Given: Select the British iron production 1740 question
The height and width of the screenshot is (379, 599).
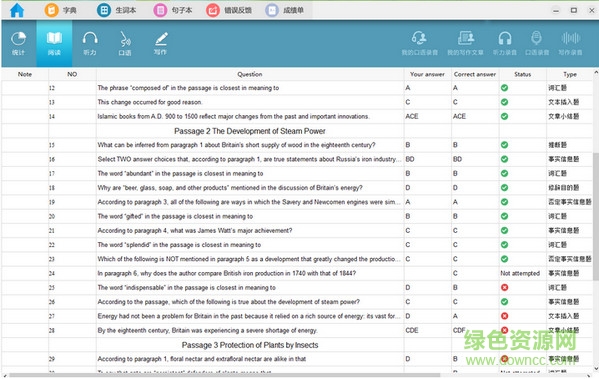Looking at the screenshot, I should point(297,273).
